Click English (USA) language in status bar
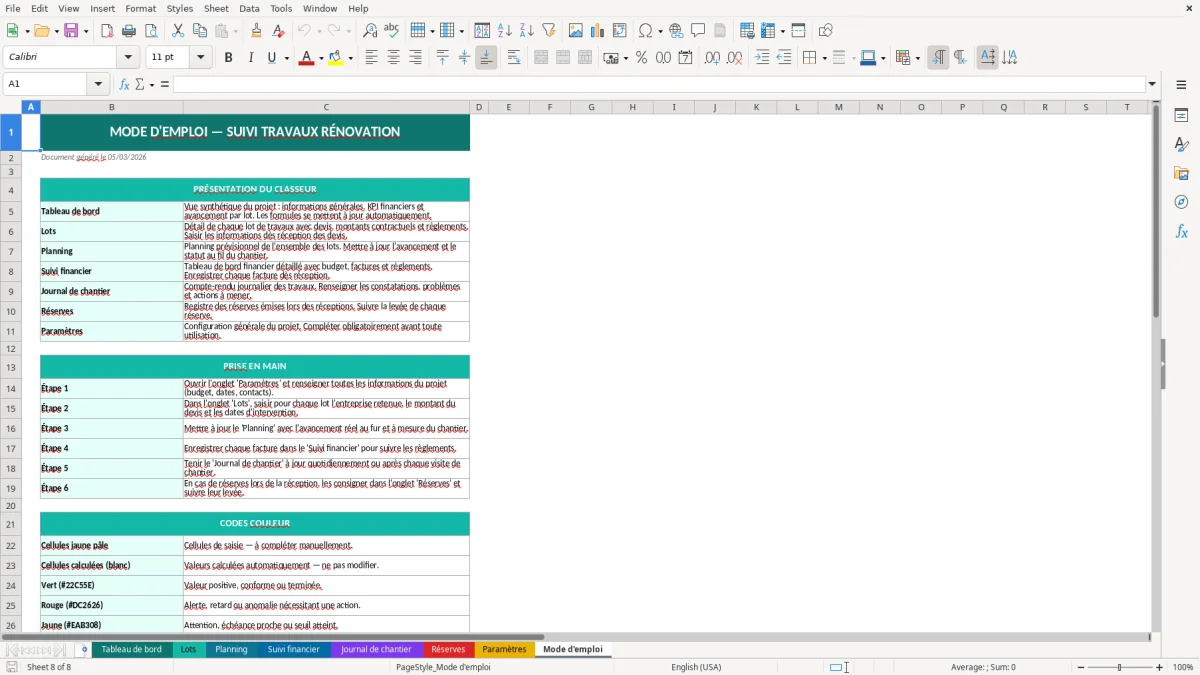 click(x=696, y=667)
